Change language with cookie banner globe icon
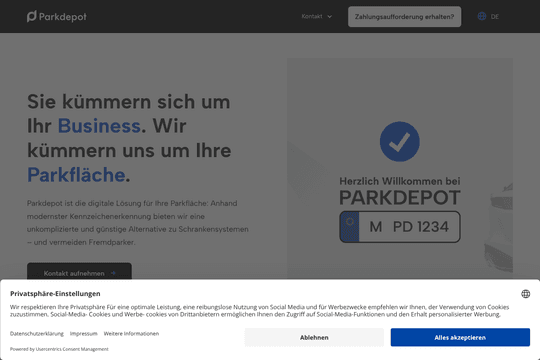Image resolution: width=540 pixels, height=360 pixels. pyautogui.click(x=526, y=294)
